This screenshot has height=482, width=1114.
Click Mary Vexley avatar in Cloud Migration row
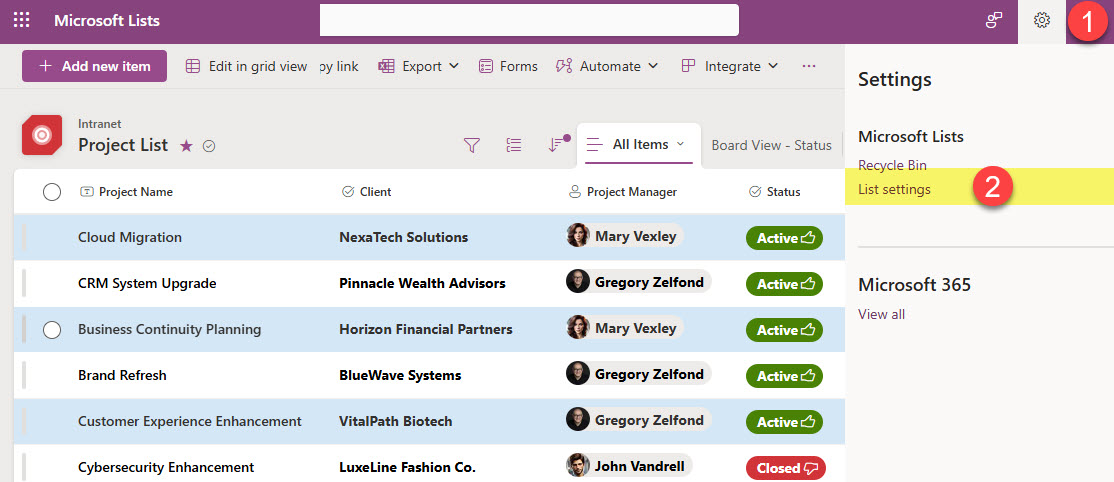click(578, 235)
